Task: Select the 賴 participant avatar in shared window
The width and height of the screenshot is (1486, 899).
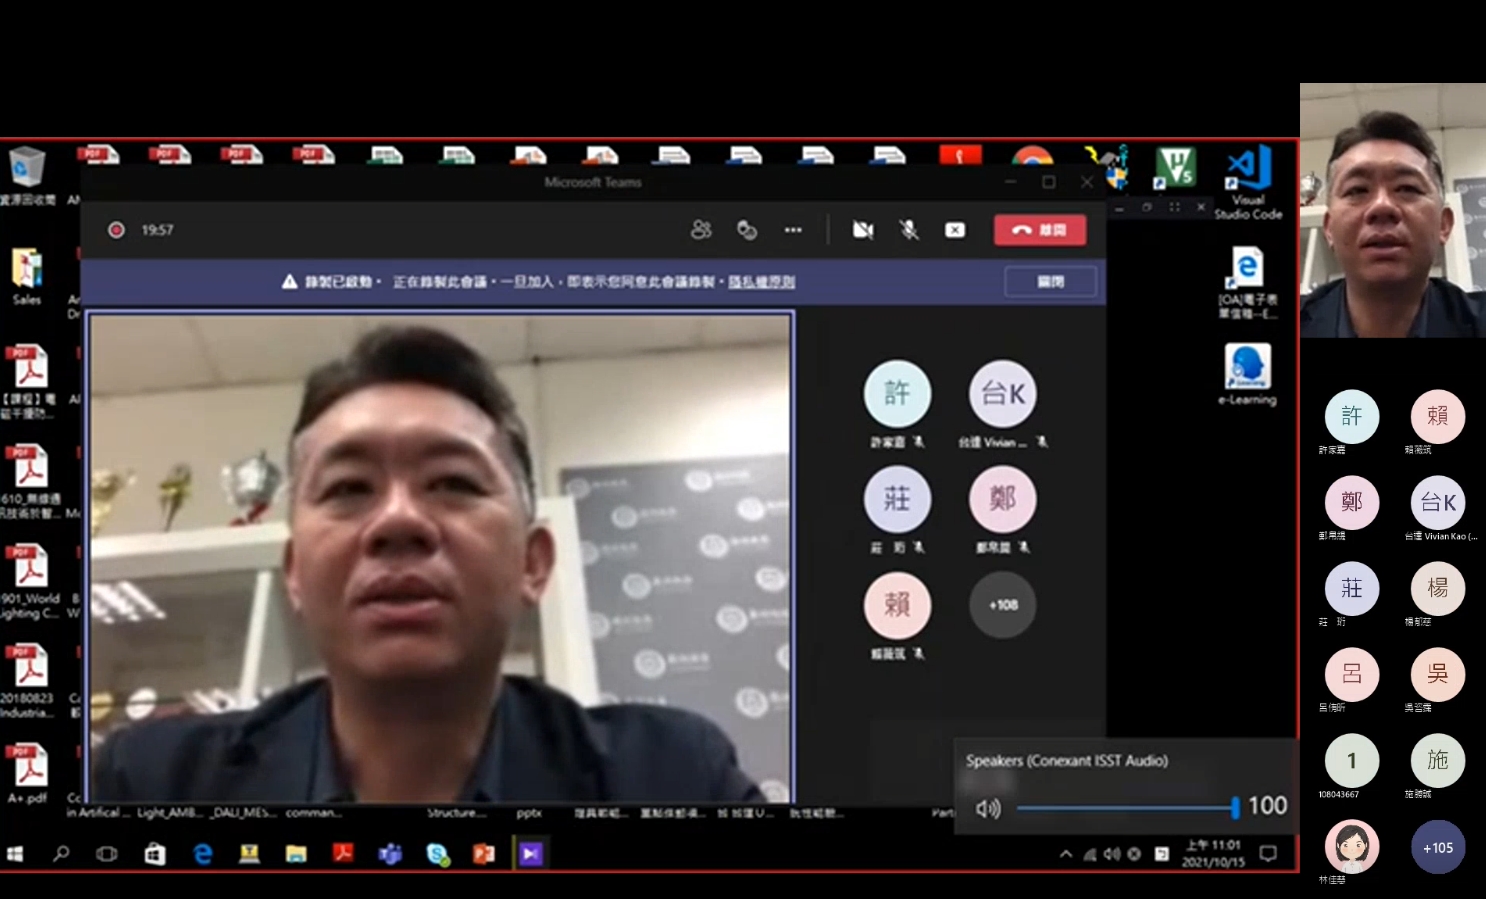Action: (x=897, y=605)
